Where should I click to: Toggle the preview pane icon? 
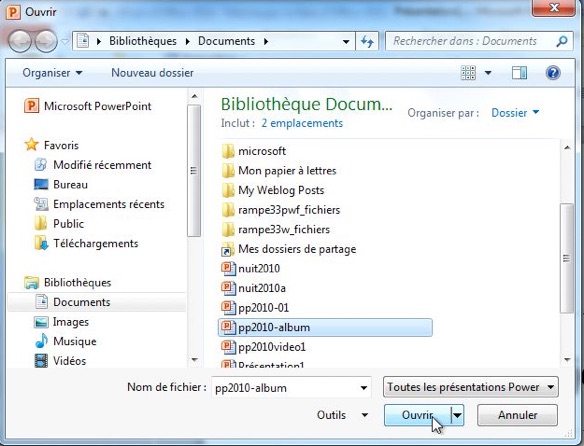(519, 73)
